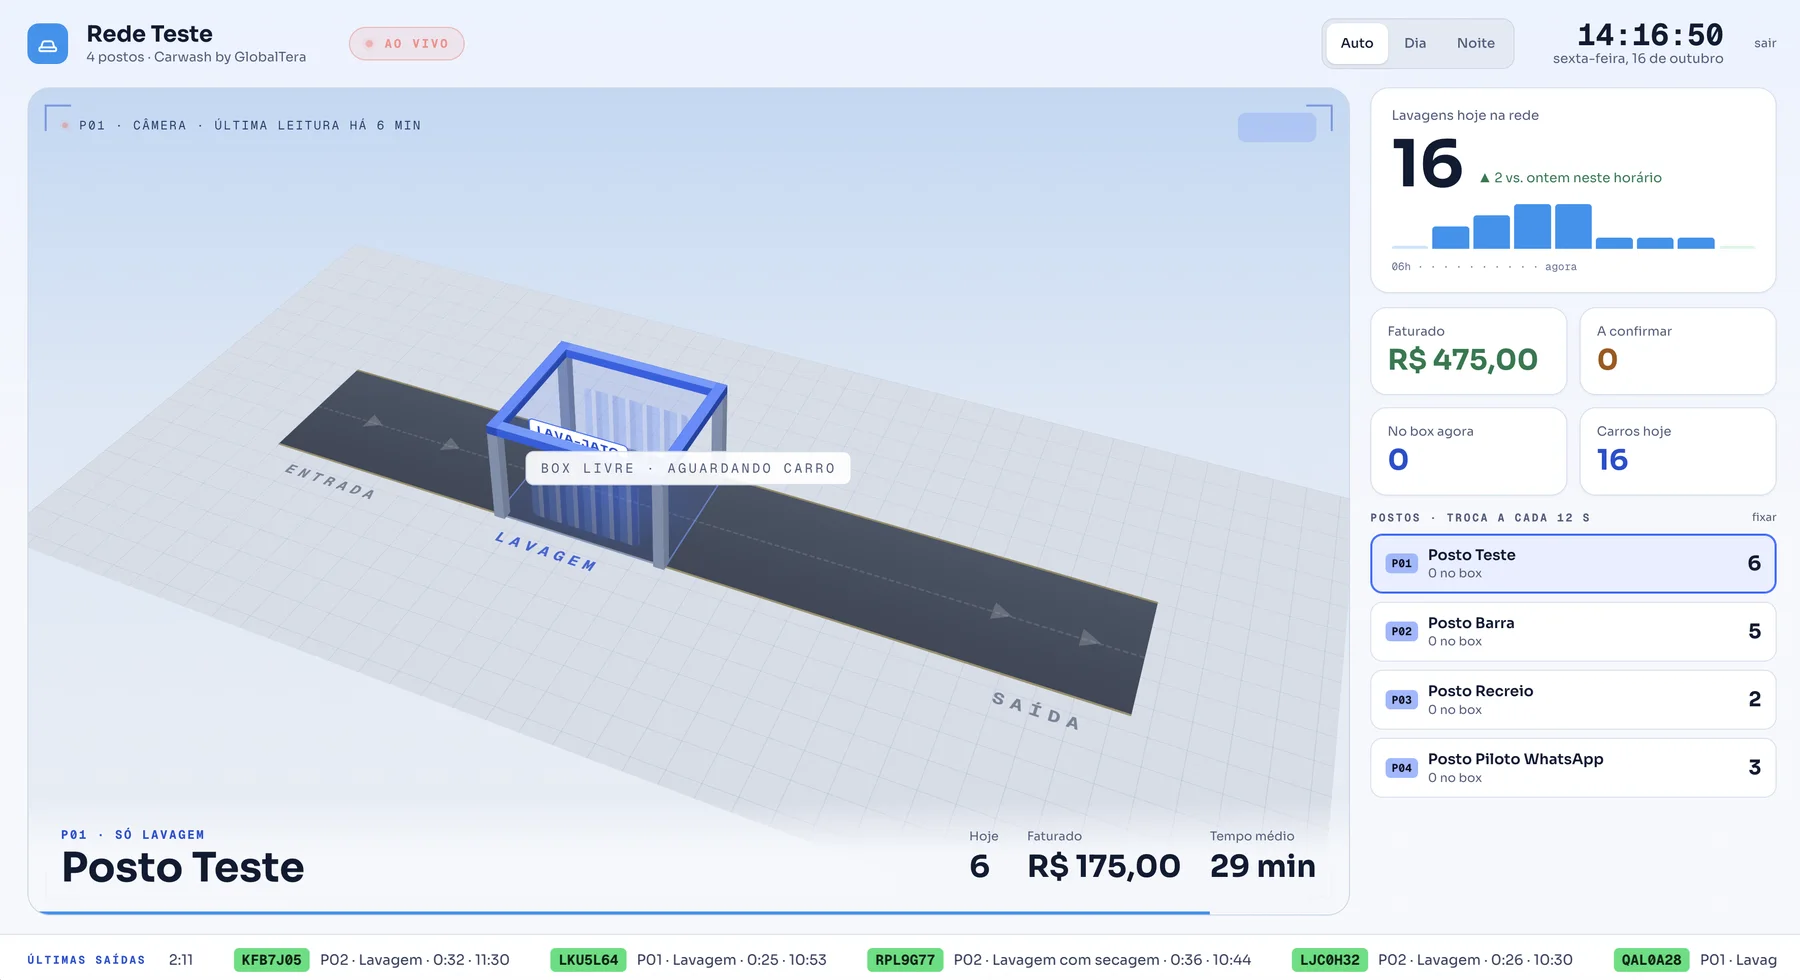Viewport: 1800px width, 980px height.
Task: Click the AO VIVO live indicator badge
Action: click(x=406, y=44)
